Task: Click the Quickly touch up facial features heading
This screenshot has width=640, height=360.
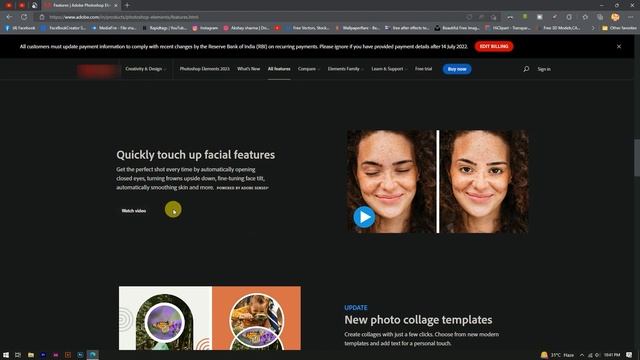Action: [196, 155]
